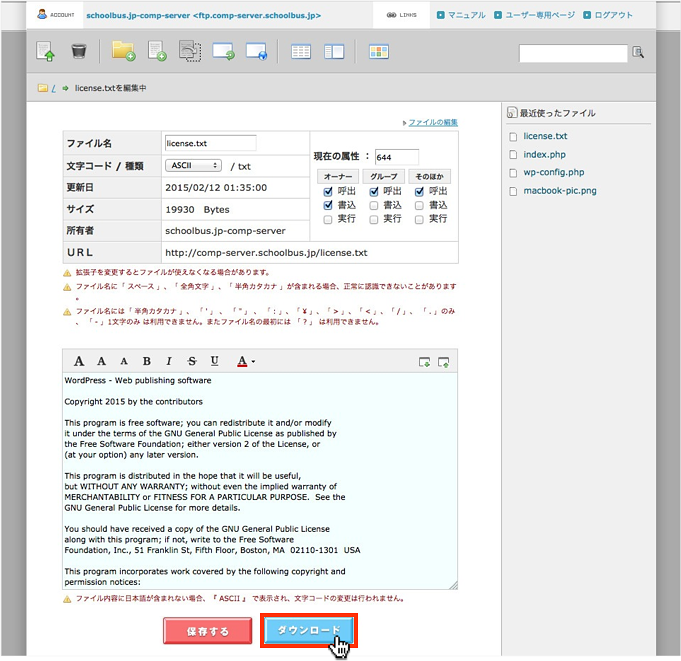Toggle group read (呼出) checkbox
The height and width of the screenshot is (661, 681).
(374, 192)
